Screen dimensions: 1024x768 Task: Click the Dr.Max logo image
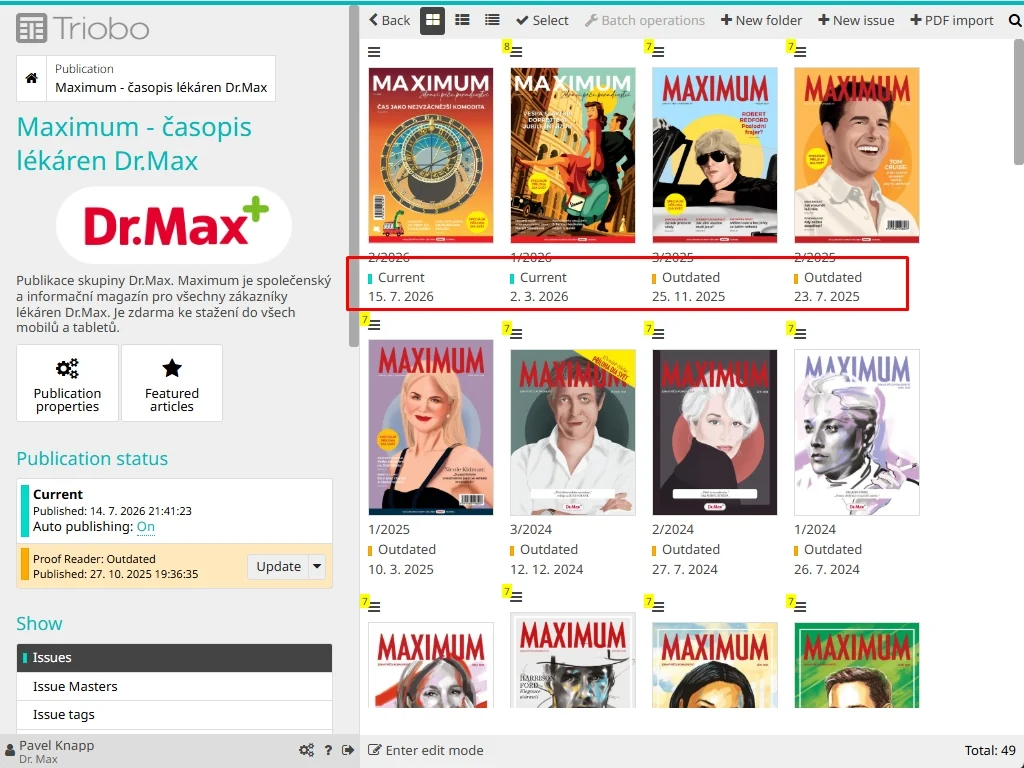(174, 225)
